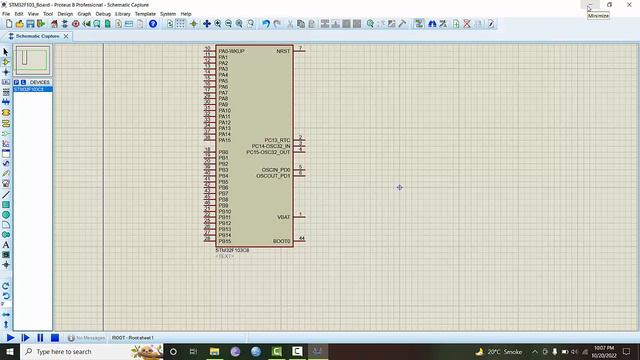This screenshot has width=640, height=360.
Task: Click the 'P' pick devices button
Action: coord(16,82)
